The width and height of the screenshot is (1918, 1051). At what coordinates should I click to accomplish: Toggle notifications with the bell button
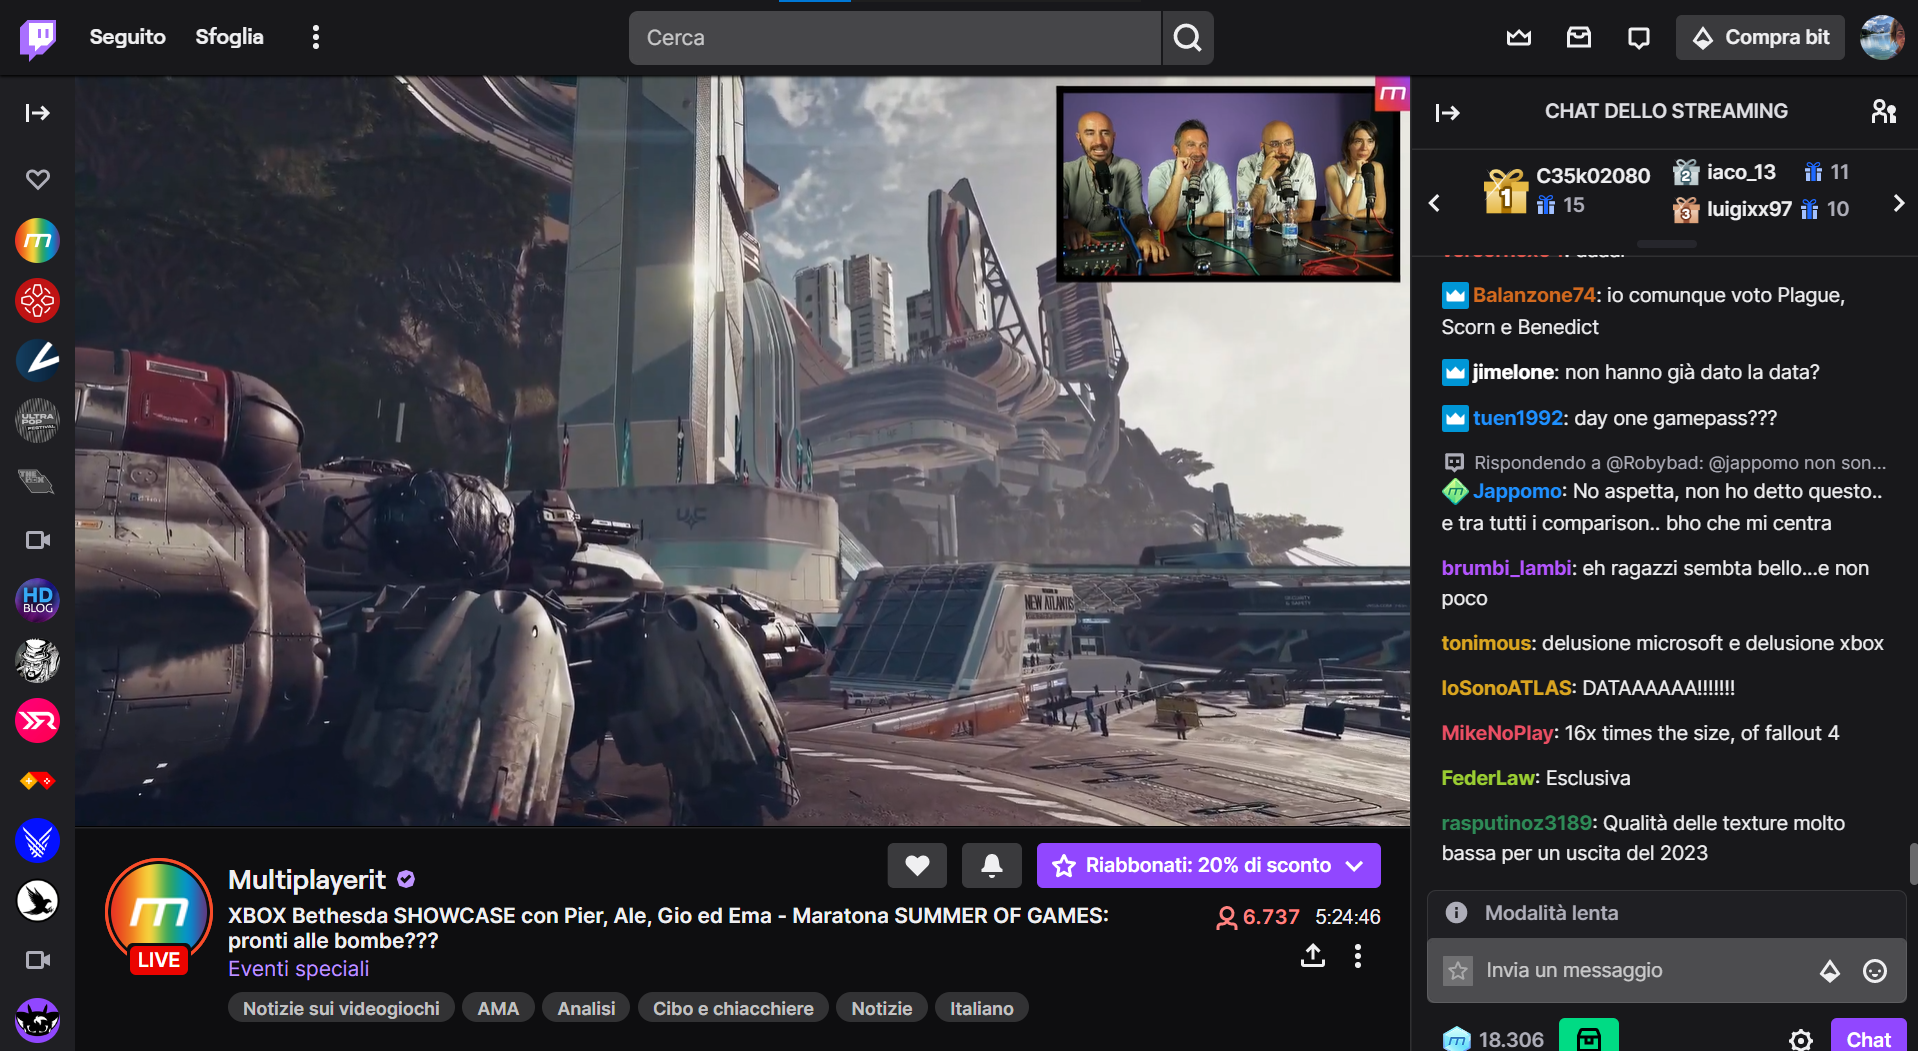(991, 865)
